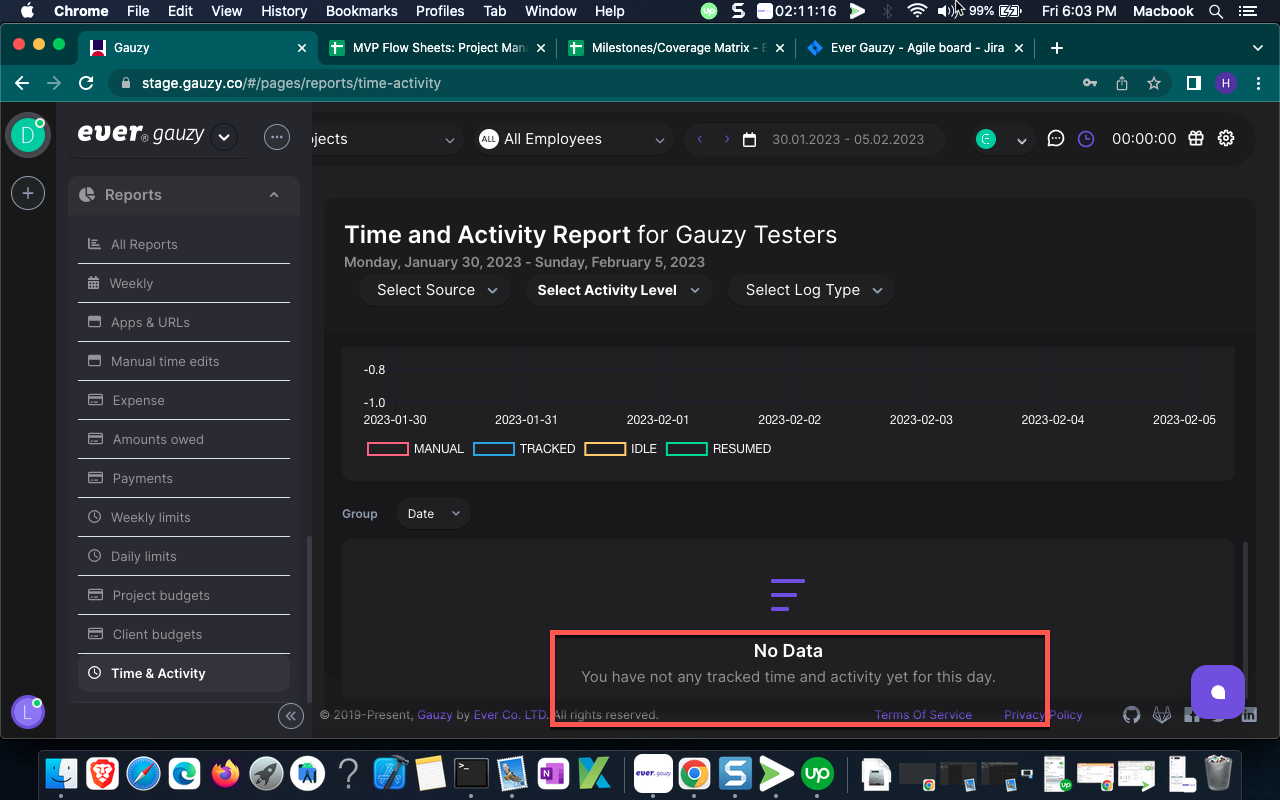Screen dimensions: 1280x800
Task: Click the more options ellipsis button
Action: click(277, 137)
